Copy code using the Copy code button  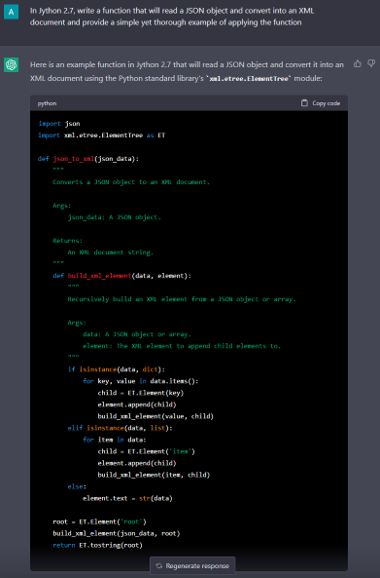point(320,103)
